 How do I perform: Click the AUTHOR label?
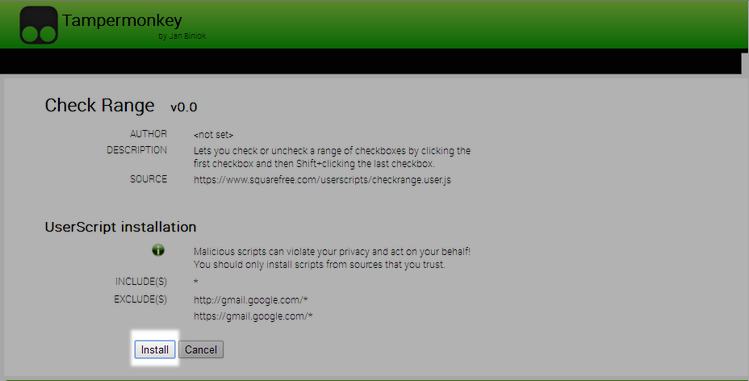149,134
